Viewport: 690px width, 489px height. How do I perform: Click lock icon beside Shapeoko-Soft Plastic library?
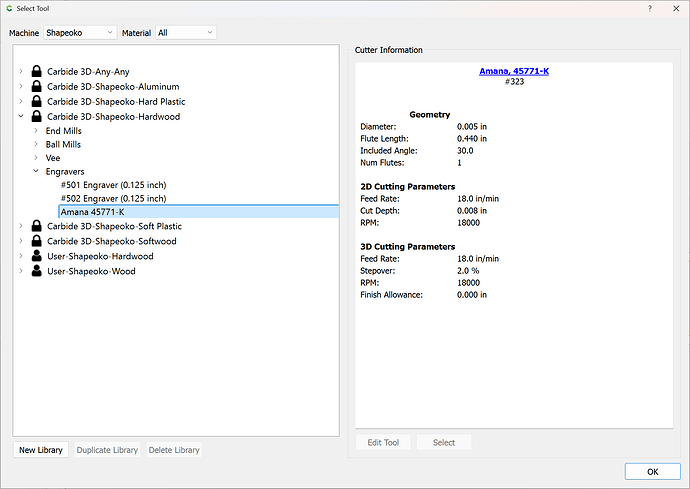point(37,226)
